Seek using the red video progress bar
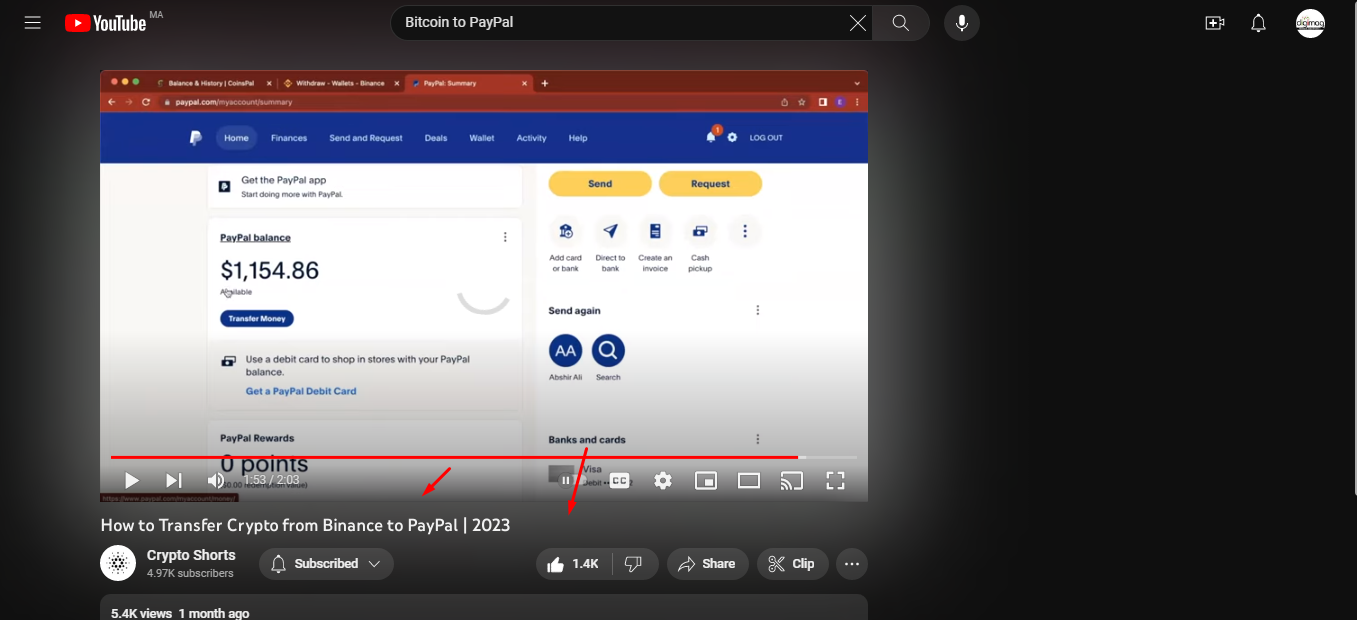 click(x=484, y=457)
